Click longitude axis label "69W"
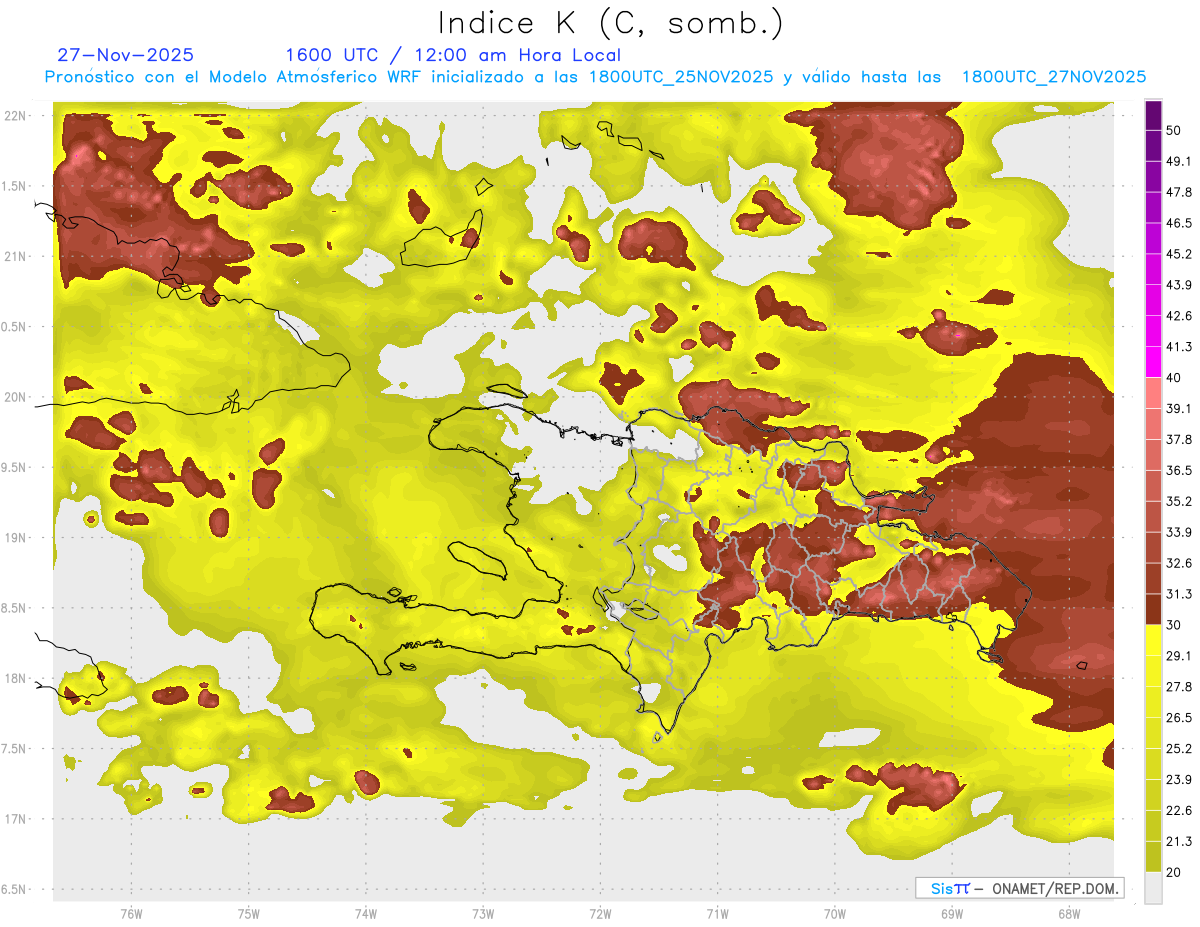This screenshot has width=1200, height=927. tap(952, 913)
